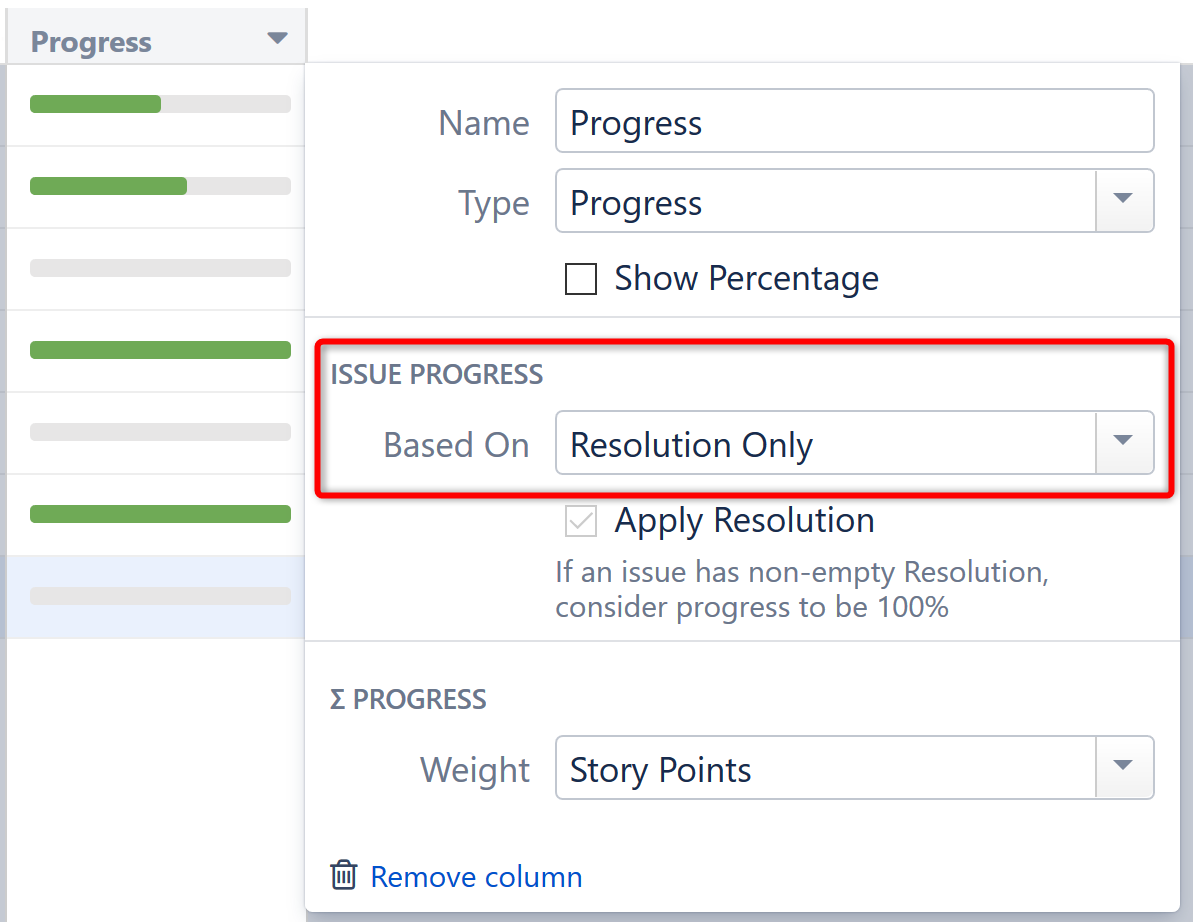Enable the Show Percentage checkbox

coord(581,279)
